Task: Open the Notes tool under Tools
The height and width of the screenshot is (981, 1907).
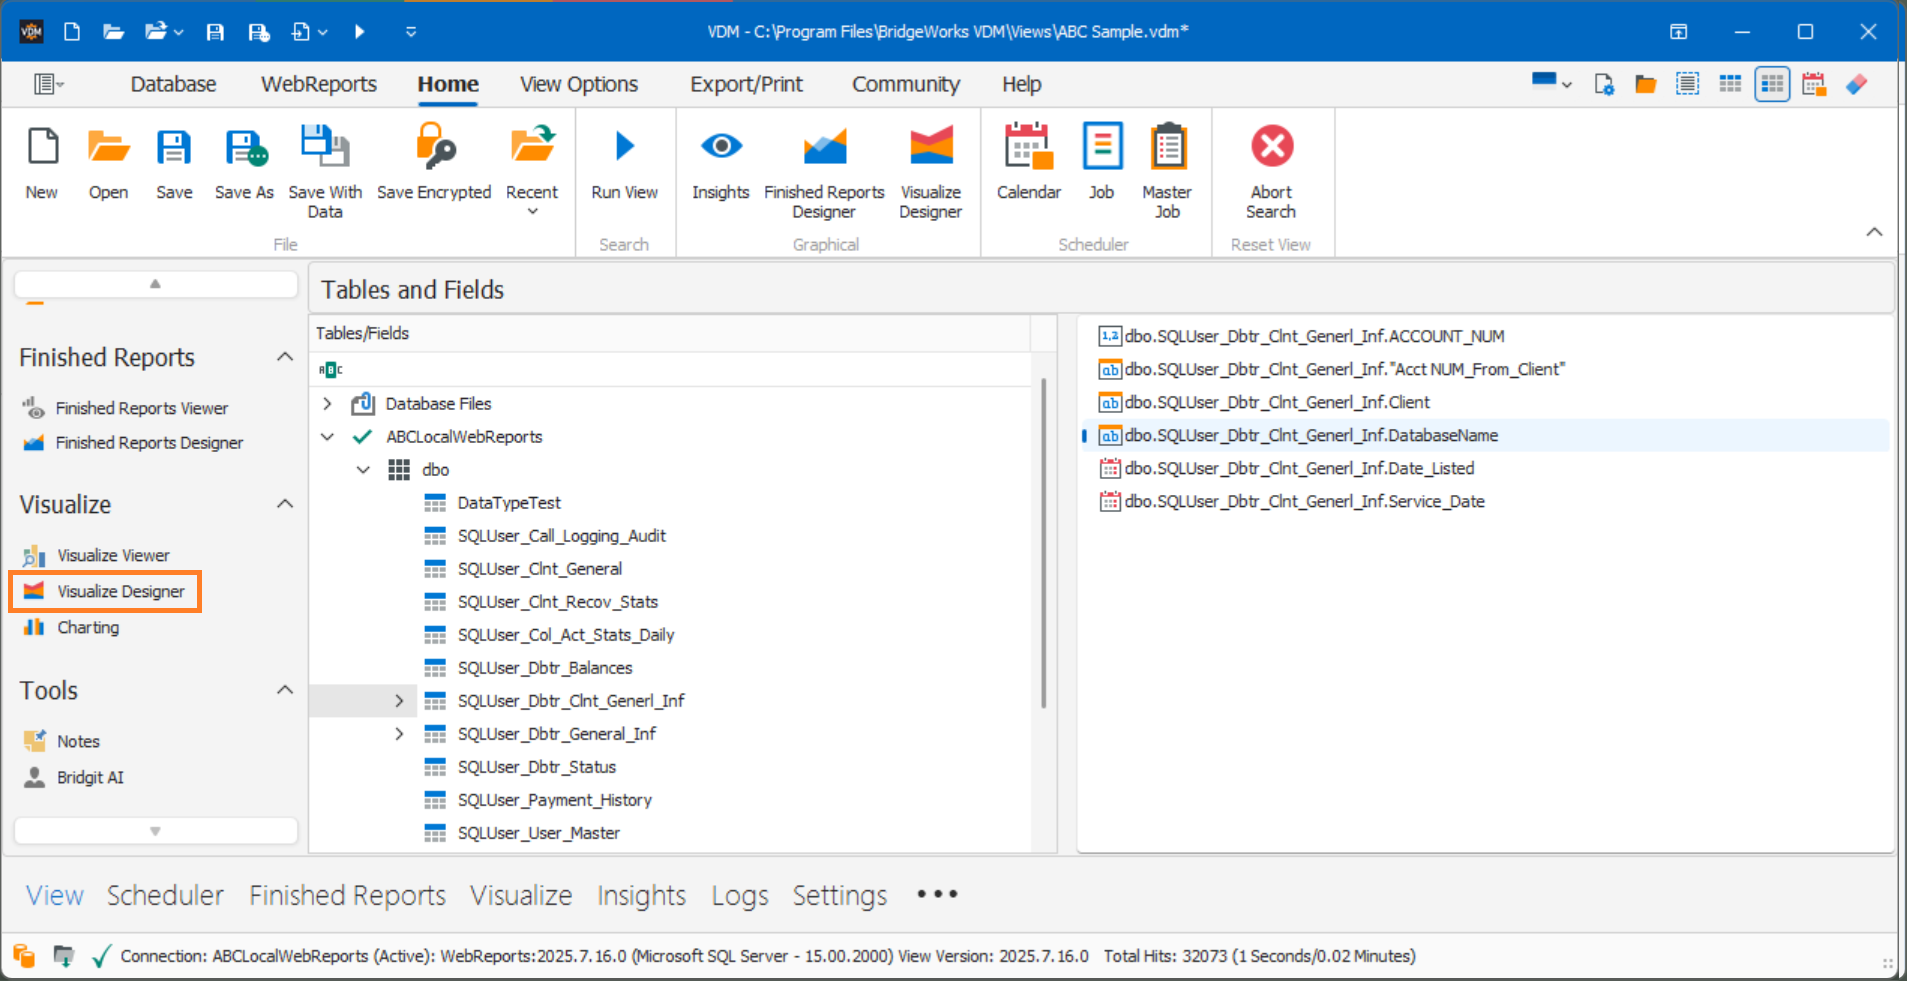Action: tap(79, 740)
